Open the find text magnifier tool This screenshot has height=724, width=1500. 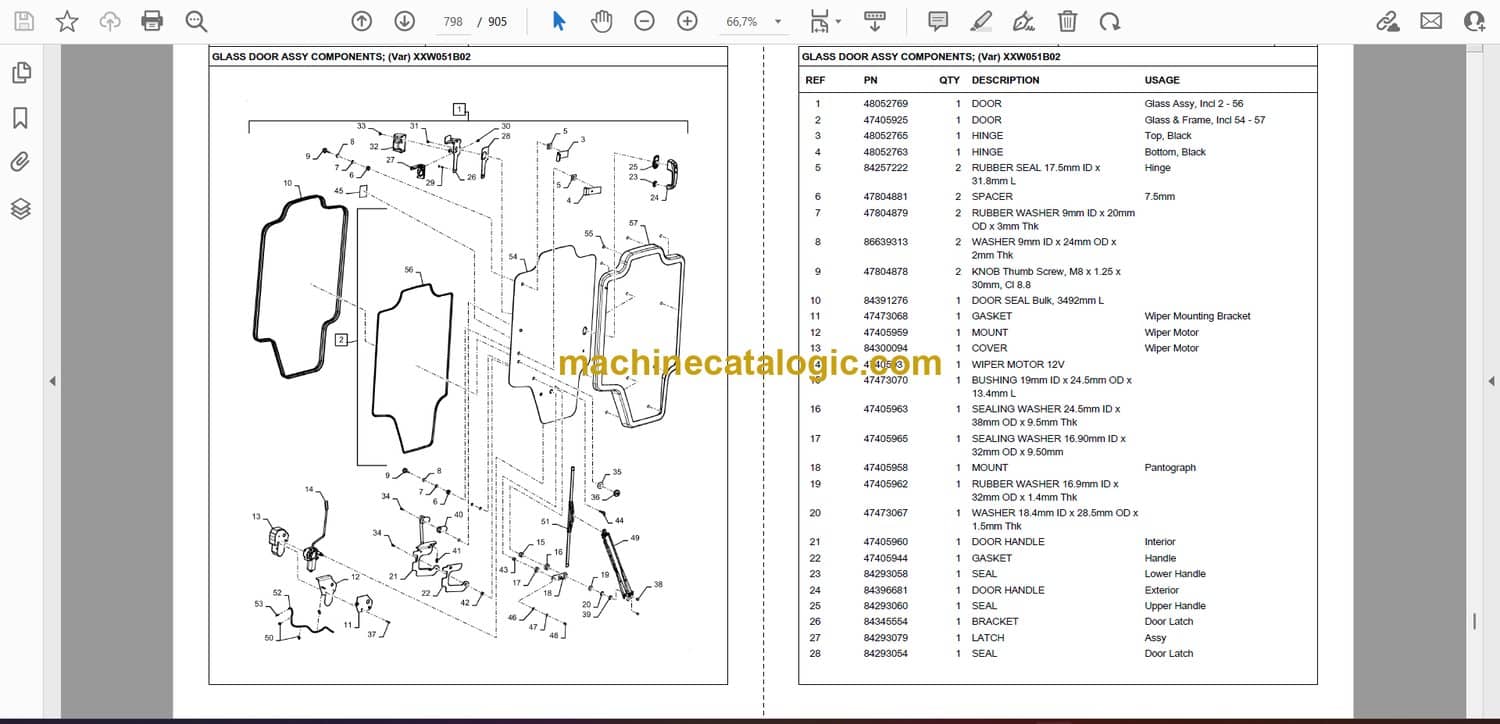pyautogui.click(x=196, y=21)
